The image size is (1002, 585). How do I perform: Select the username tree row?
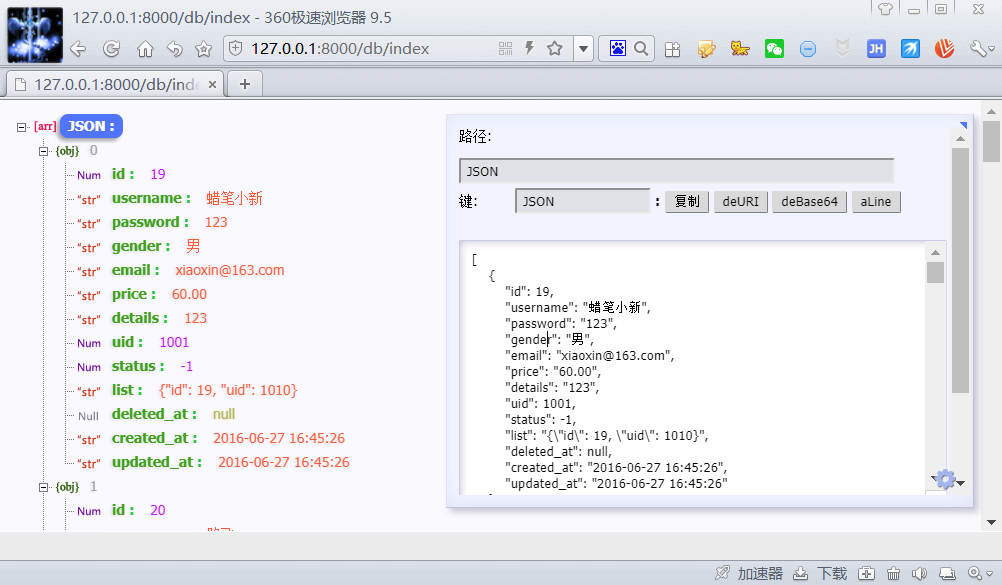pos(169,198)
